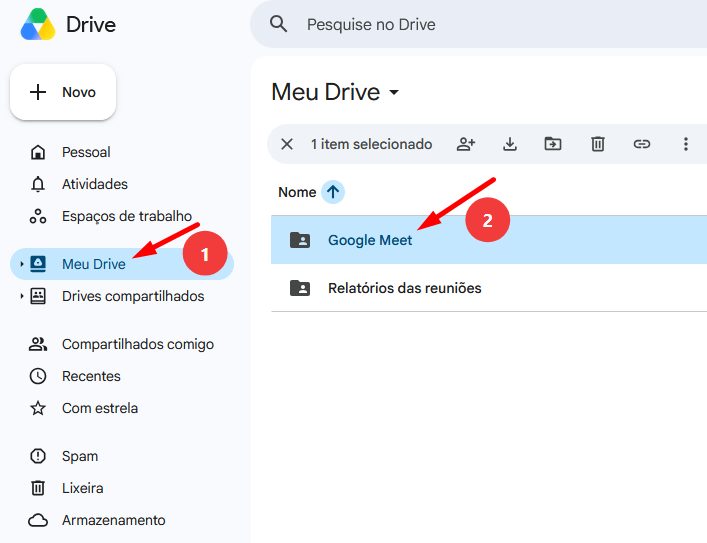707x543 pixels.
Task: Open the Spam section
Action: click(x=122, y=456)
